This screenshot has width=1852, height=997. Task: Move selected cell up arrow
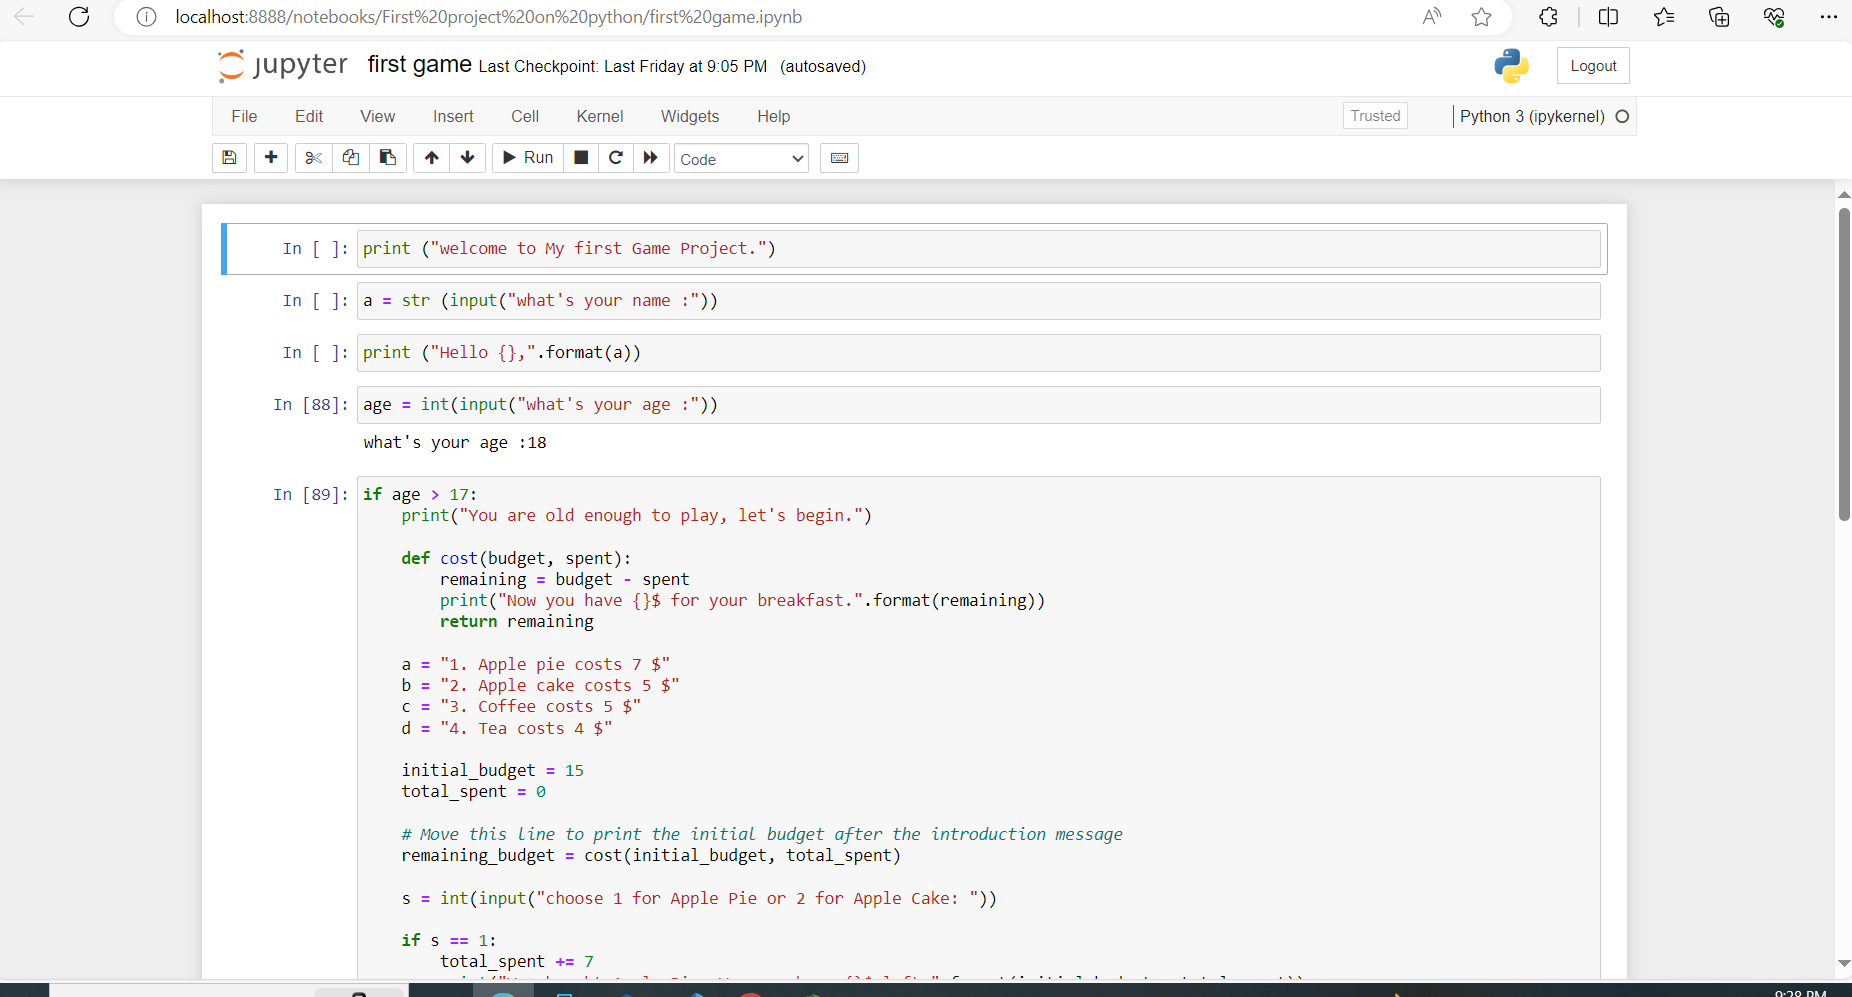click(x=431, y=158)
